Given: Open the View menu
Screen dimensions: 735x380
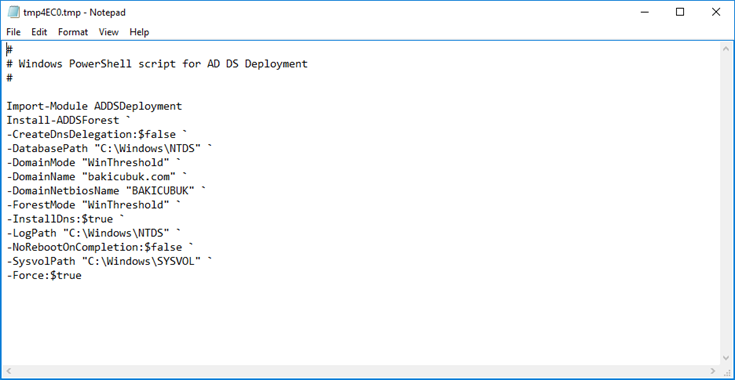Looking at the screenshot, I should point(108,32).
